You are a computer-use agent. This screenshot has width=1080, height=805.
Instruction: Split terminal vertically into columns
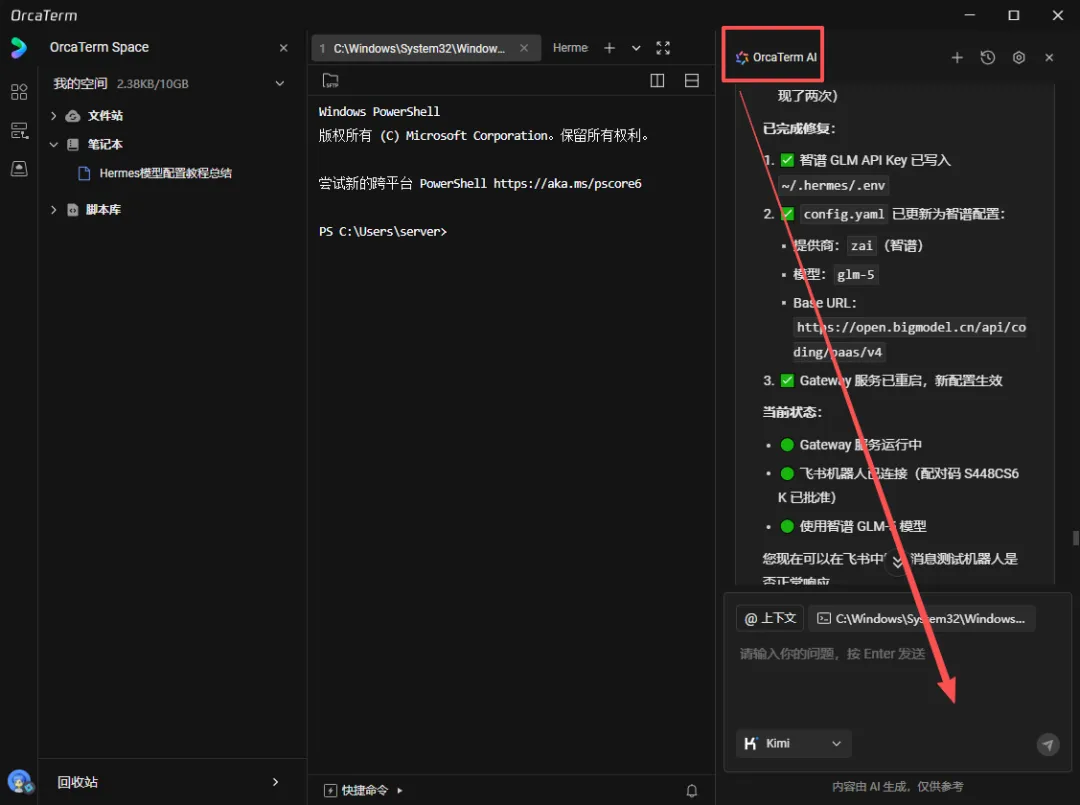point(657,81)
